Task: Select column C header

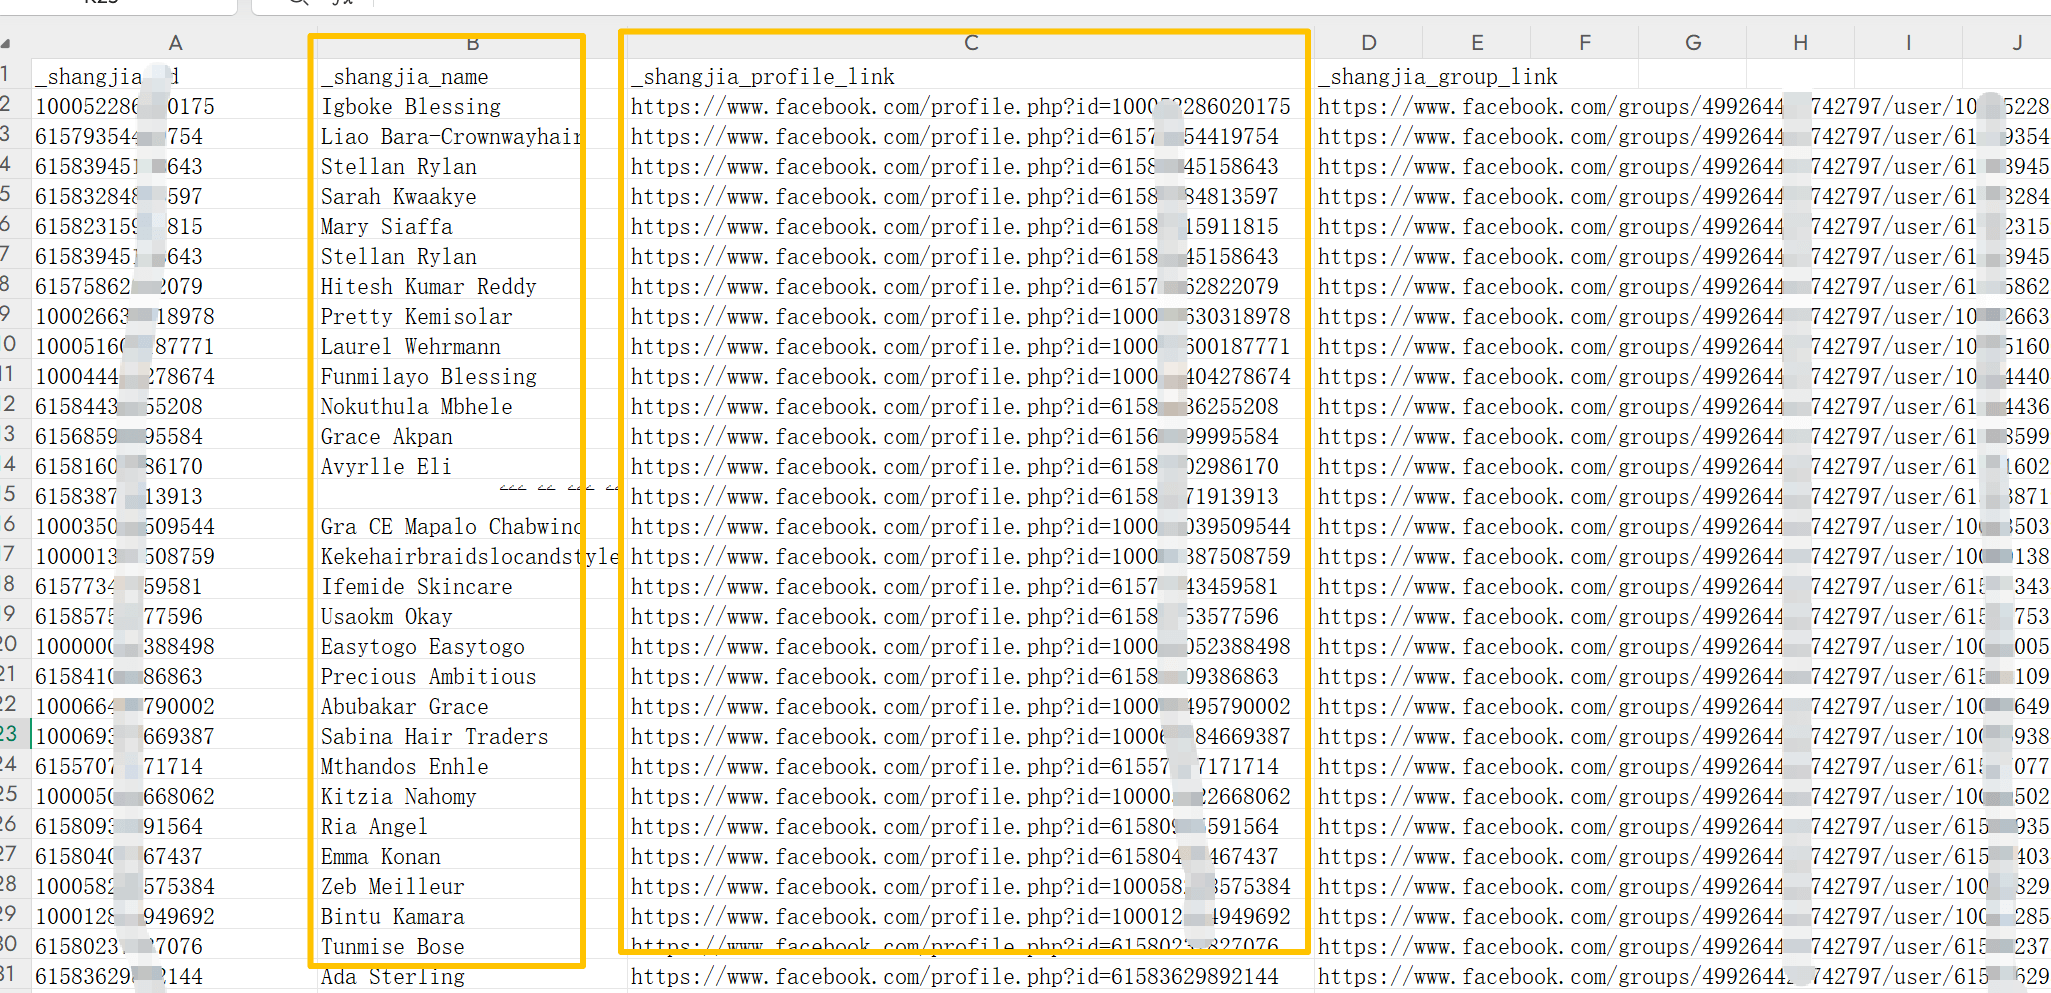Action: 970,43
